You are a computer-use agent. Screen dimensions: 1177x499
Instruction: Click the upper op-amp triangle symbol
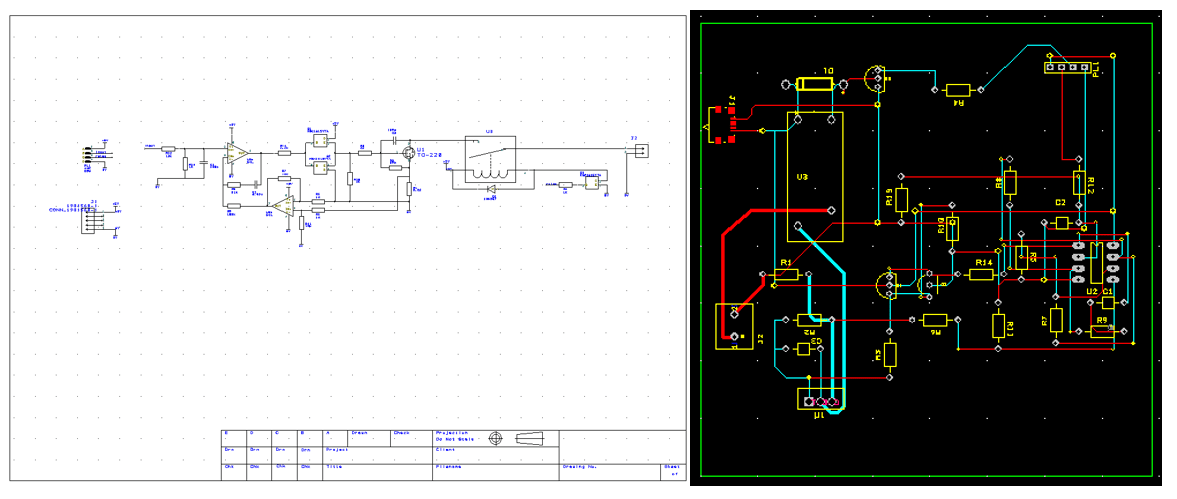(x=237, y=152)
